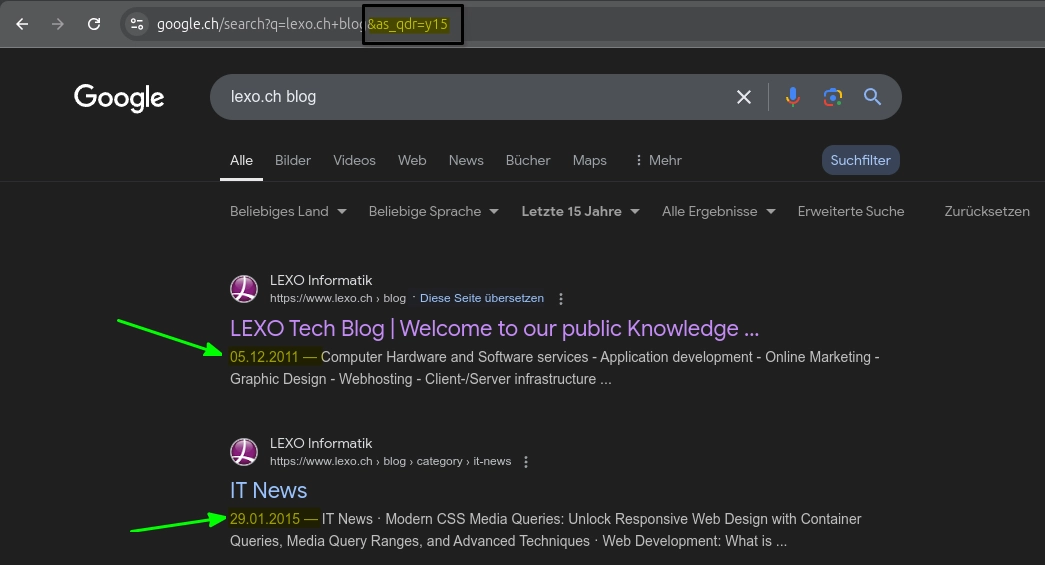Open site information icon in address bar
1045x565 pixels.
137,24
